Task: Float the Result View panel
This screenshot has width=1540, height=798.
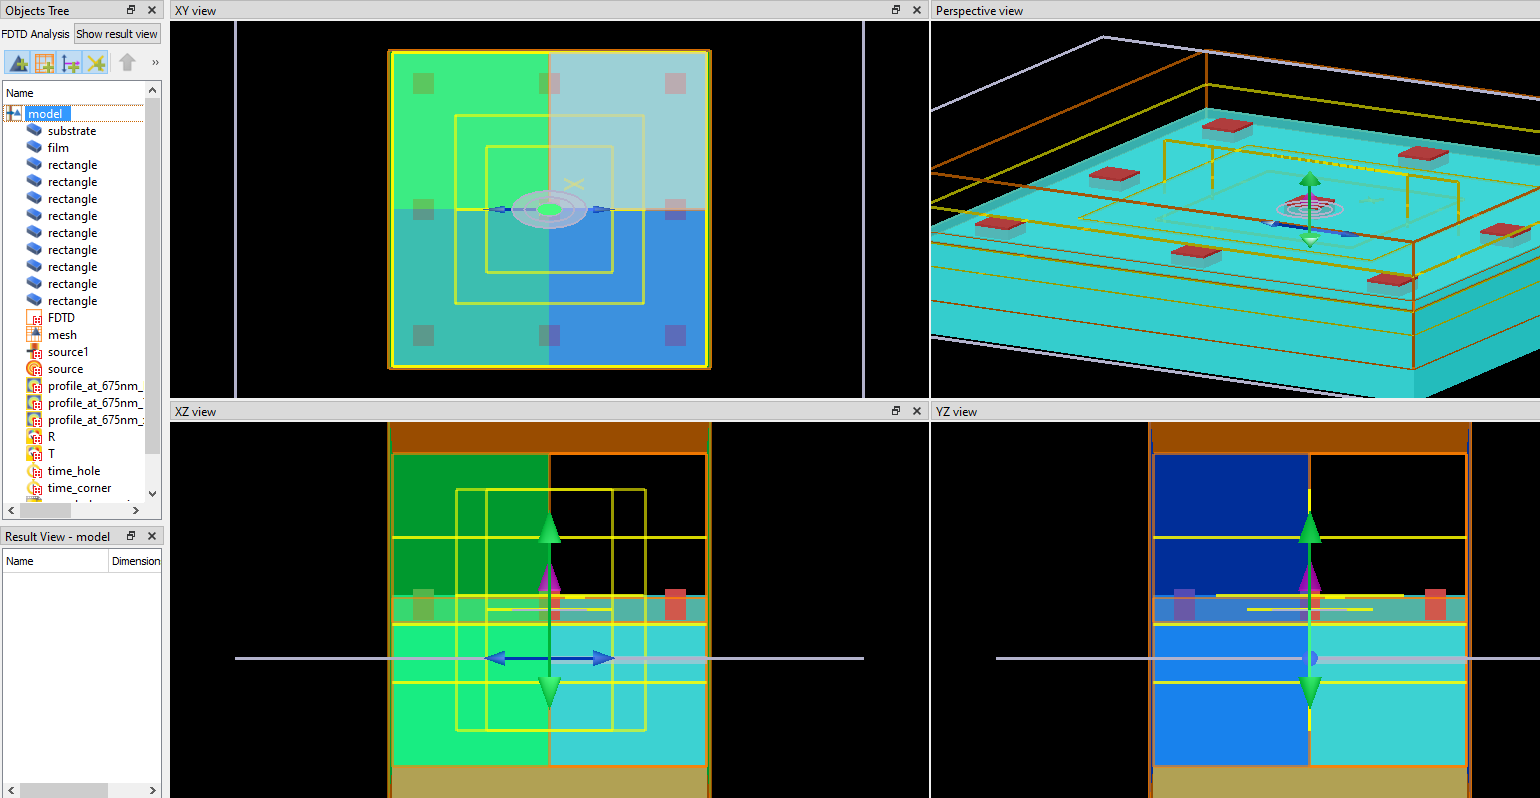Action: click(x=131, y=536)
